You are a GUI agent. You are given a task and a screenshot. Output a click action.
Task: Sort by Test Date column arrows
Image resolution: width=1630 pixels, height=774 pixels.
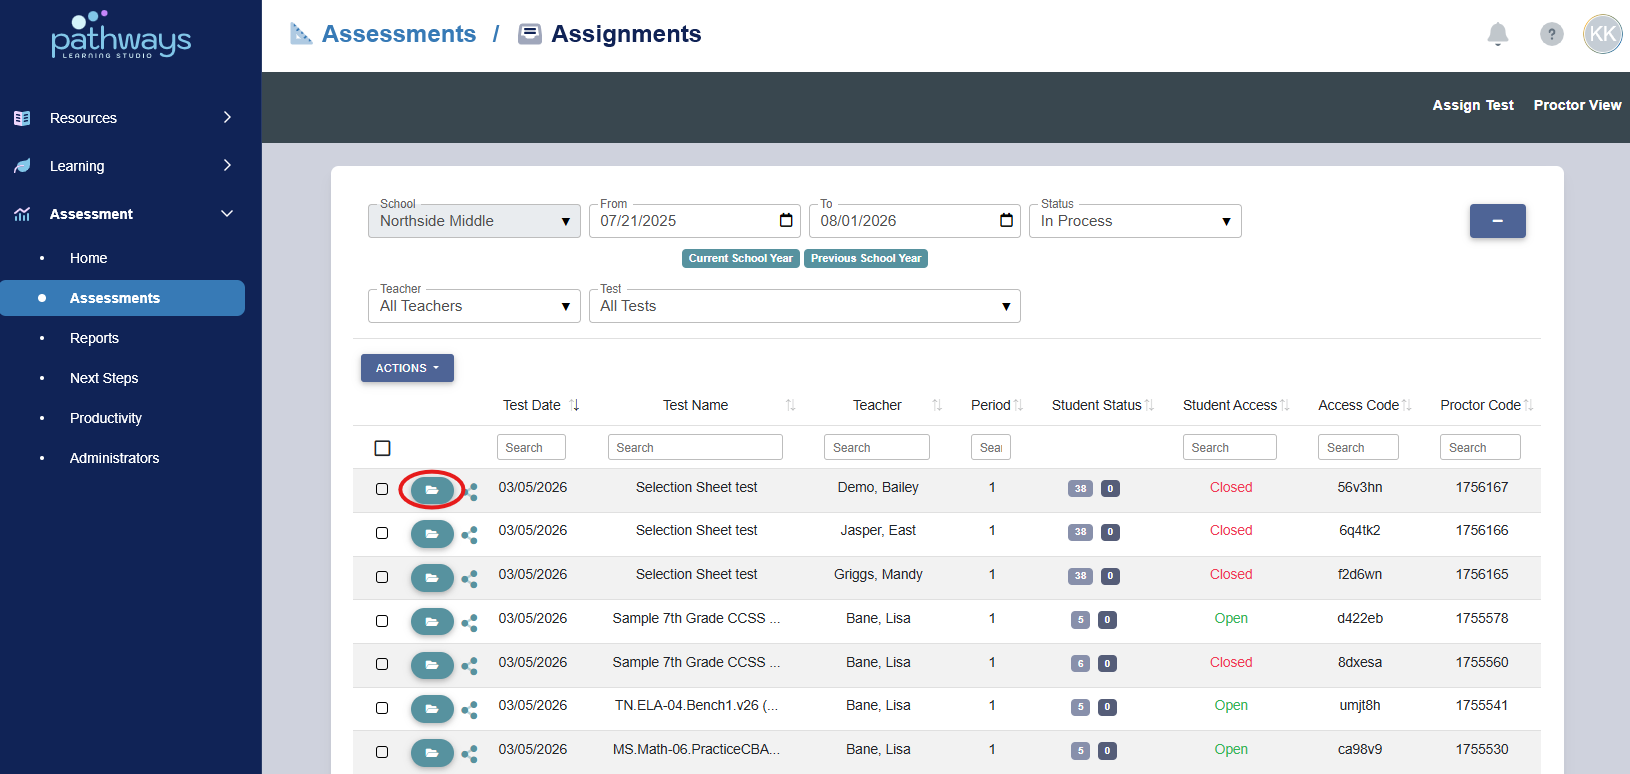pyautogui.click(x=574, y=405)
